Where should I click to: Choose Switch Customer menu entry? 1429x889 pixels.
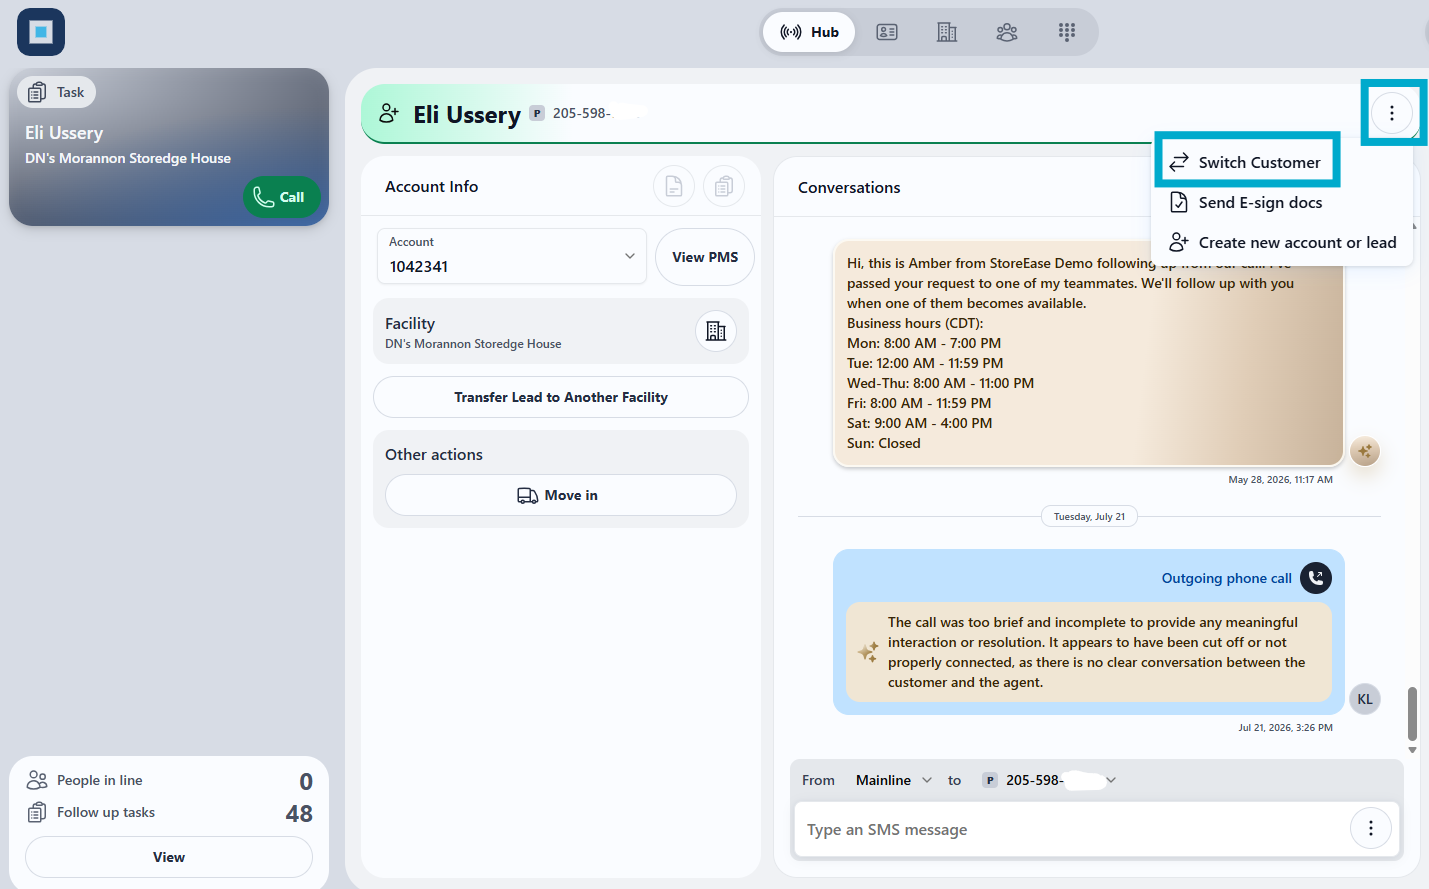(x=1247, y=162)
